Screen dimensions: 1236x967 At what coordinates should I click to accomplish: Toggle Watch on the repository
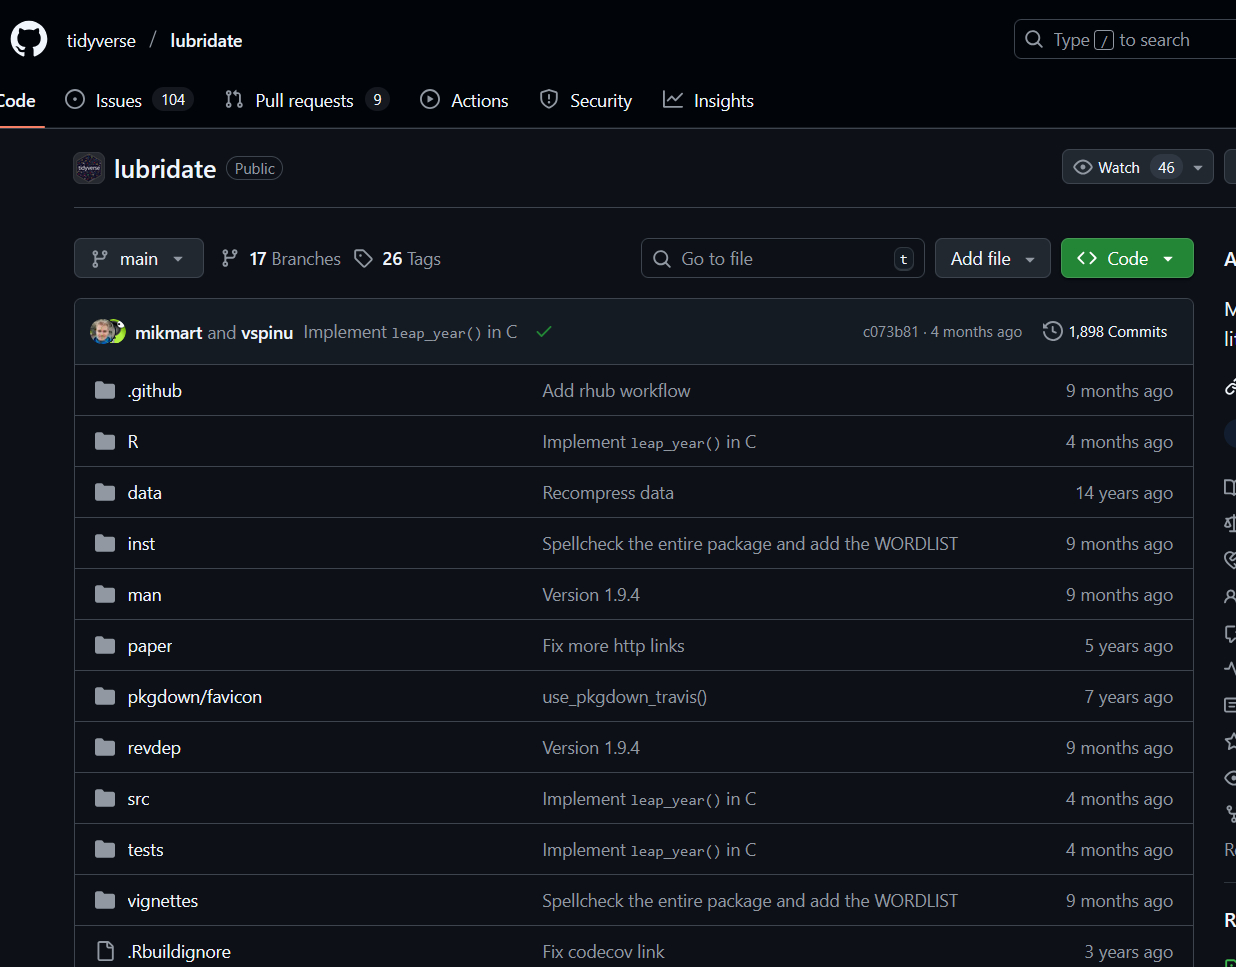1108,167
